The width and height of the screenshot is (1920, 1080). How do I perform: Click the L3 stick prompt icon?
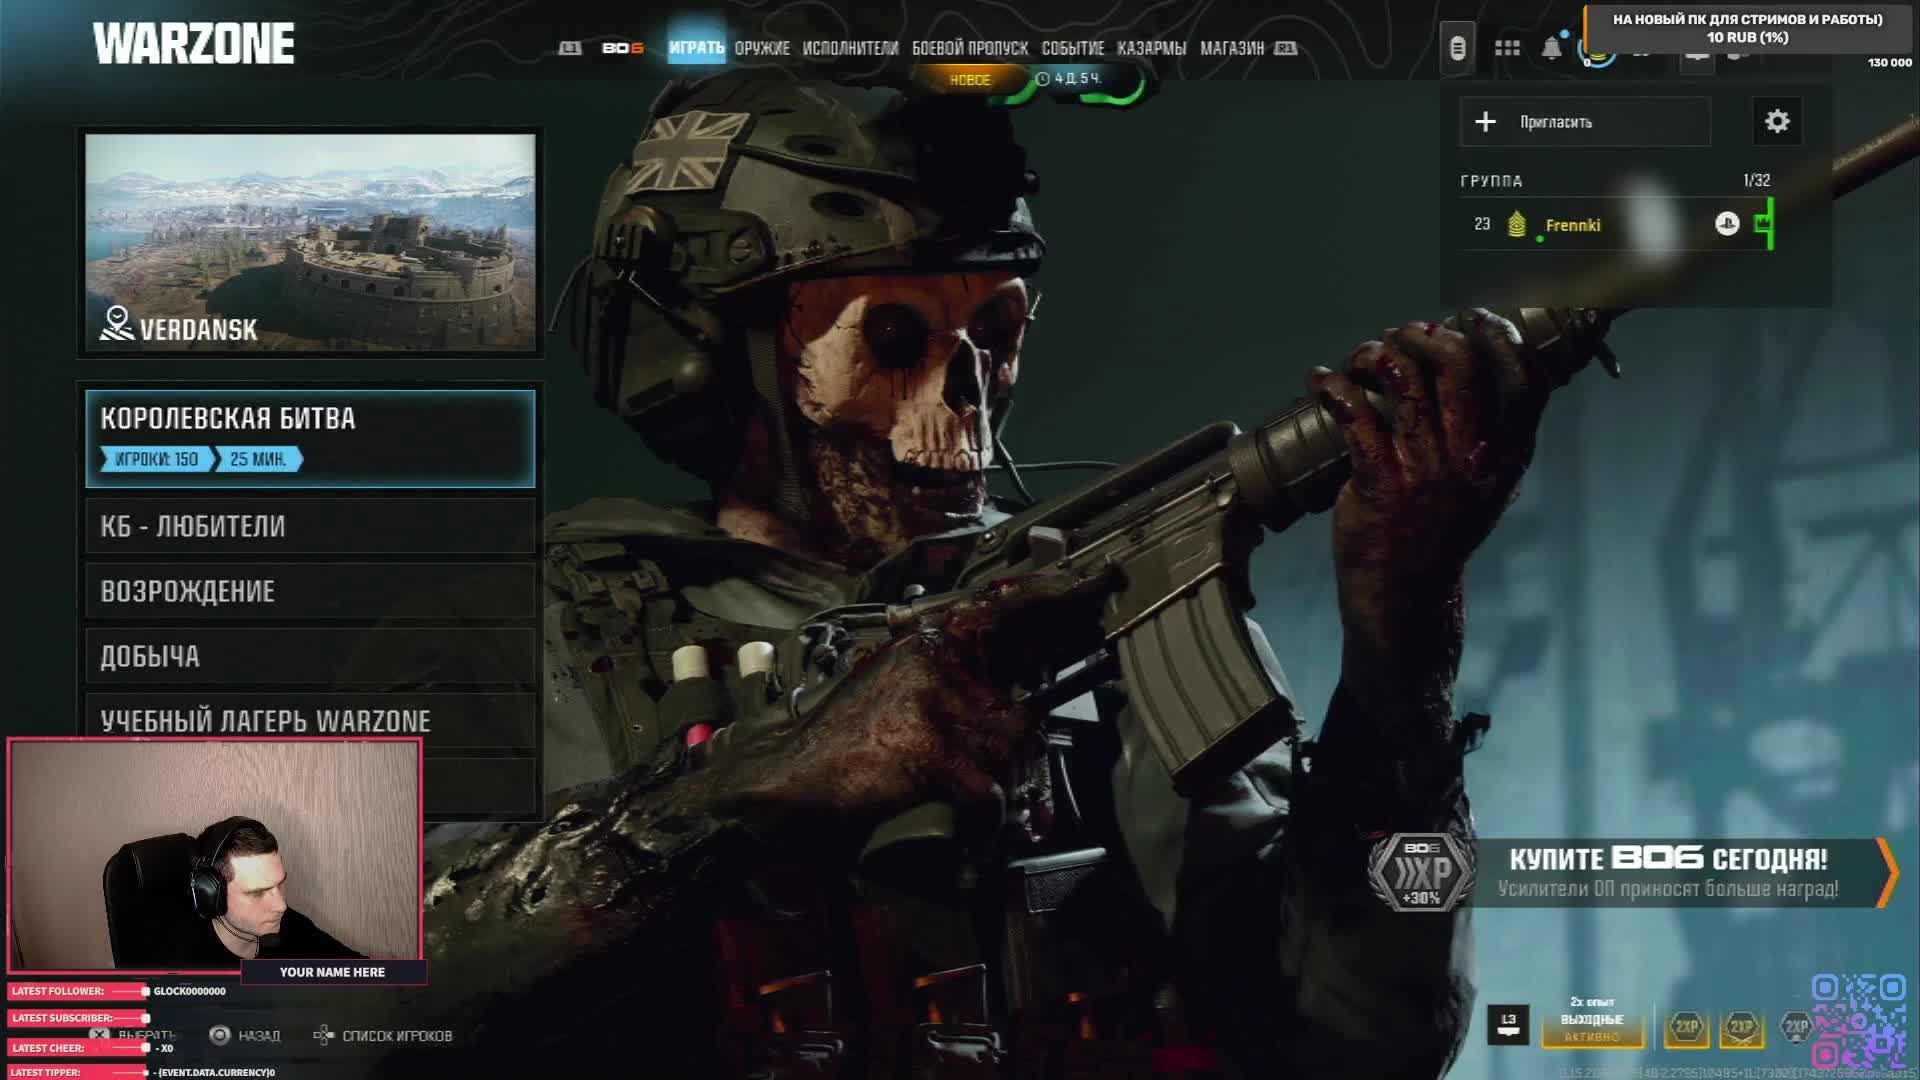point(1508,1024)
